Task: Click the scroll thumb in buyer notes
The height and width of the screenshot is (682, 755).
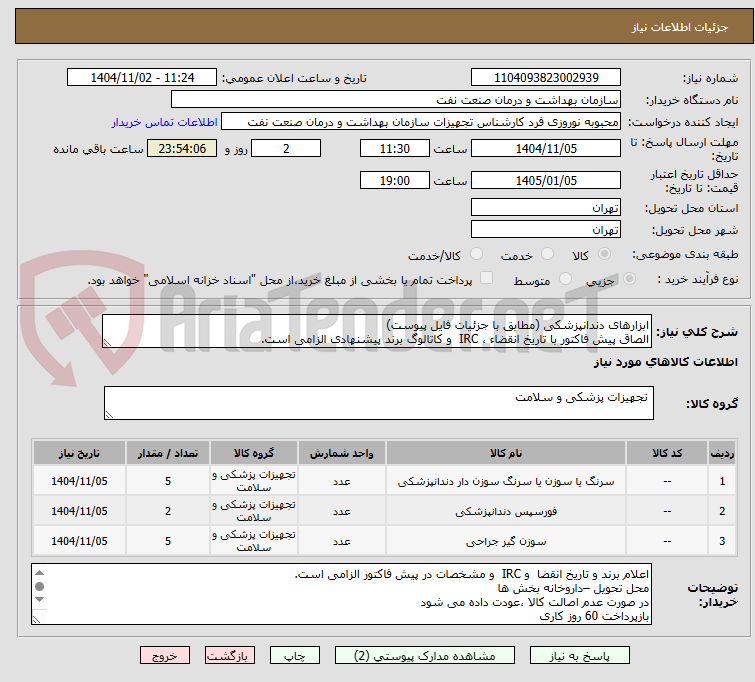Action: click(39, 586)
